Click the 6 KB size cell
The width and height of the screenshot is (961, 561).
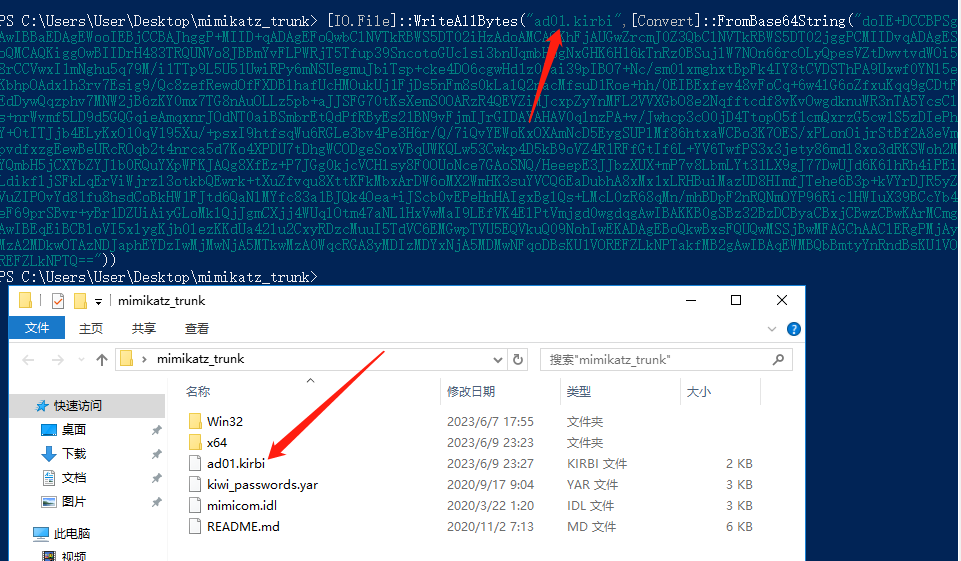pyautogui.click(x=739, y=526)
